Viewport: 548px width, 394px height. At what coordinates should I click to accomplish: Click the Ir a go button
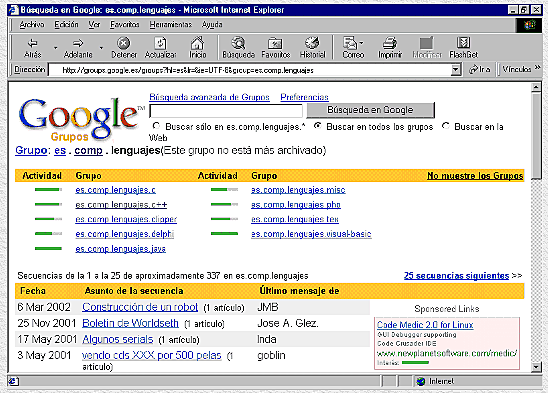(x=480, y=70)
